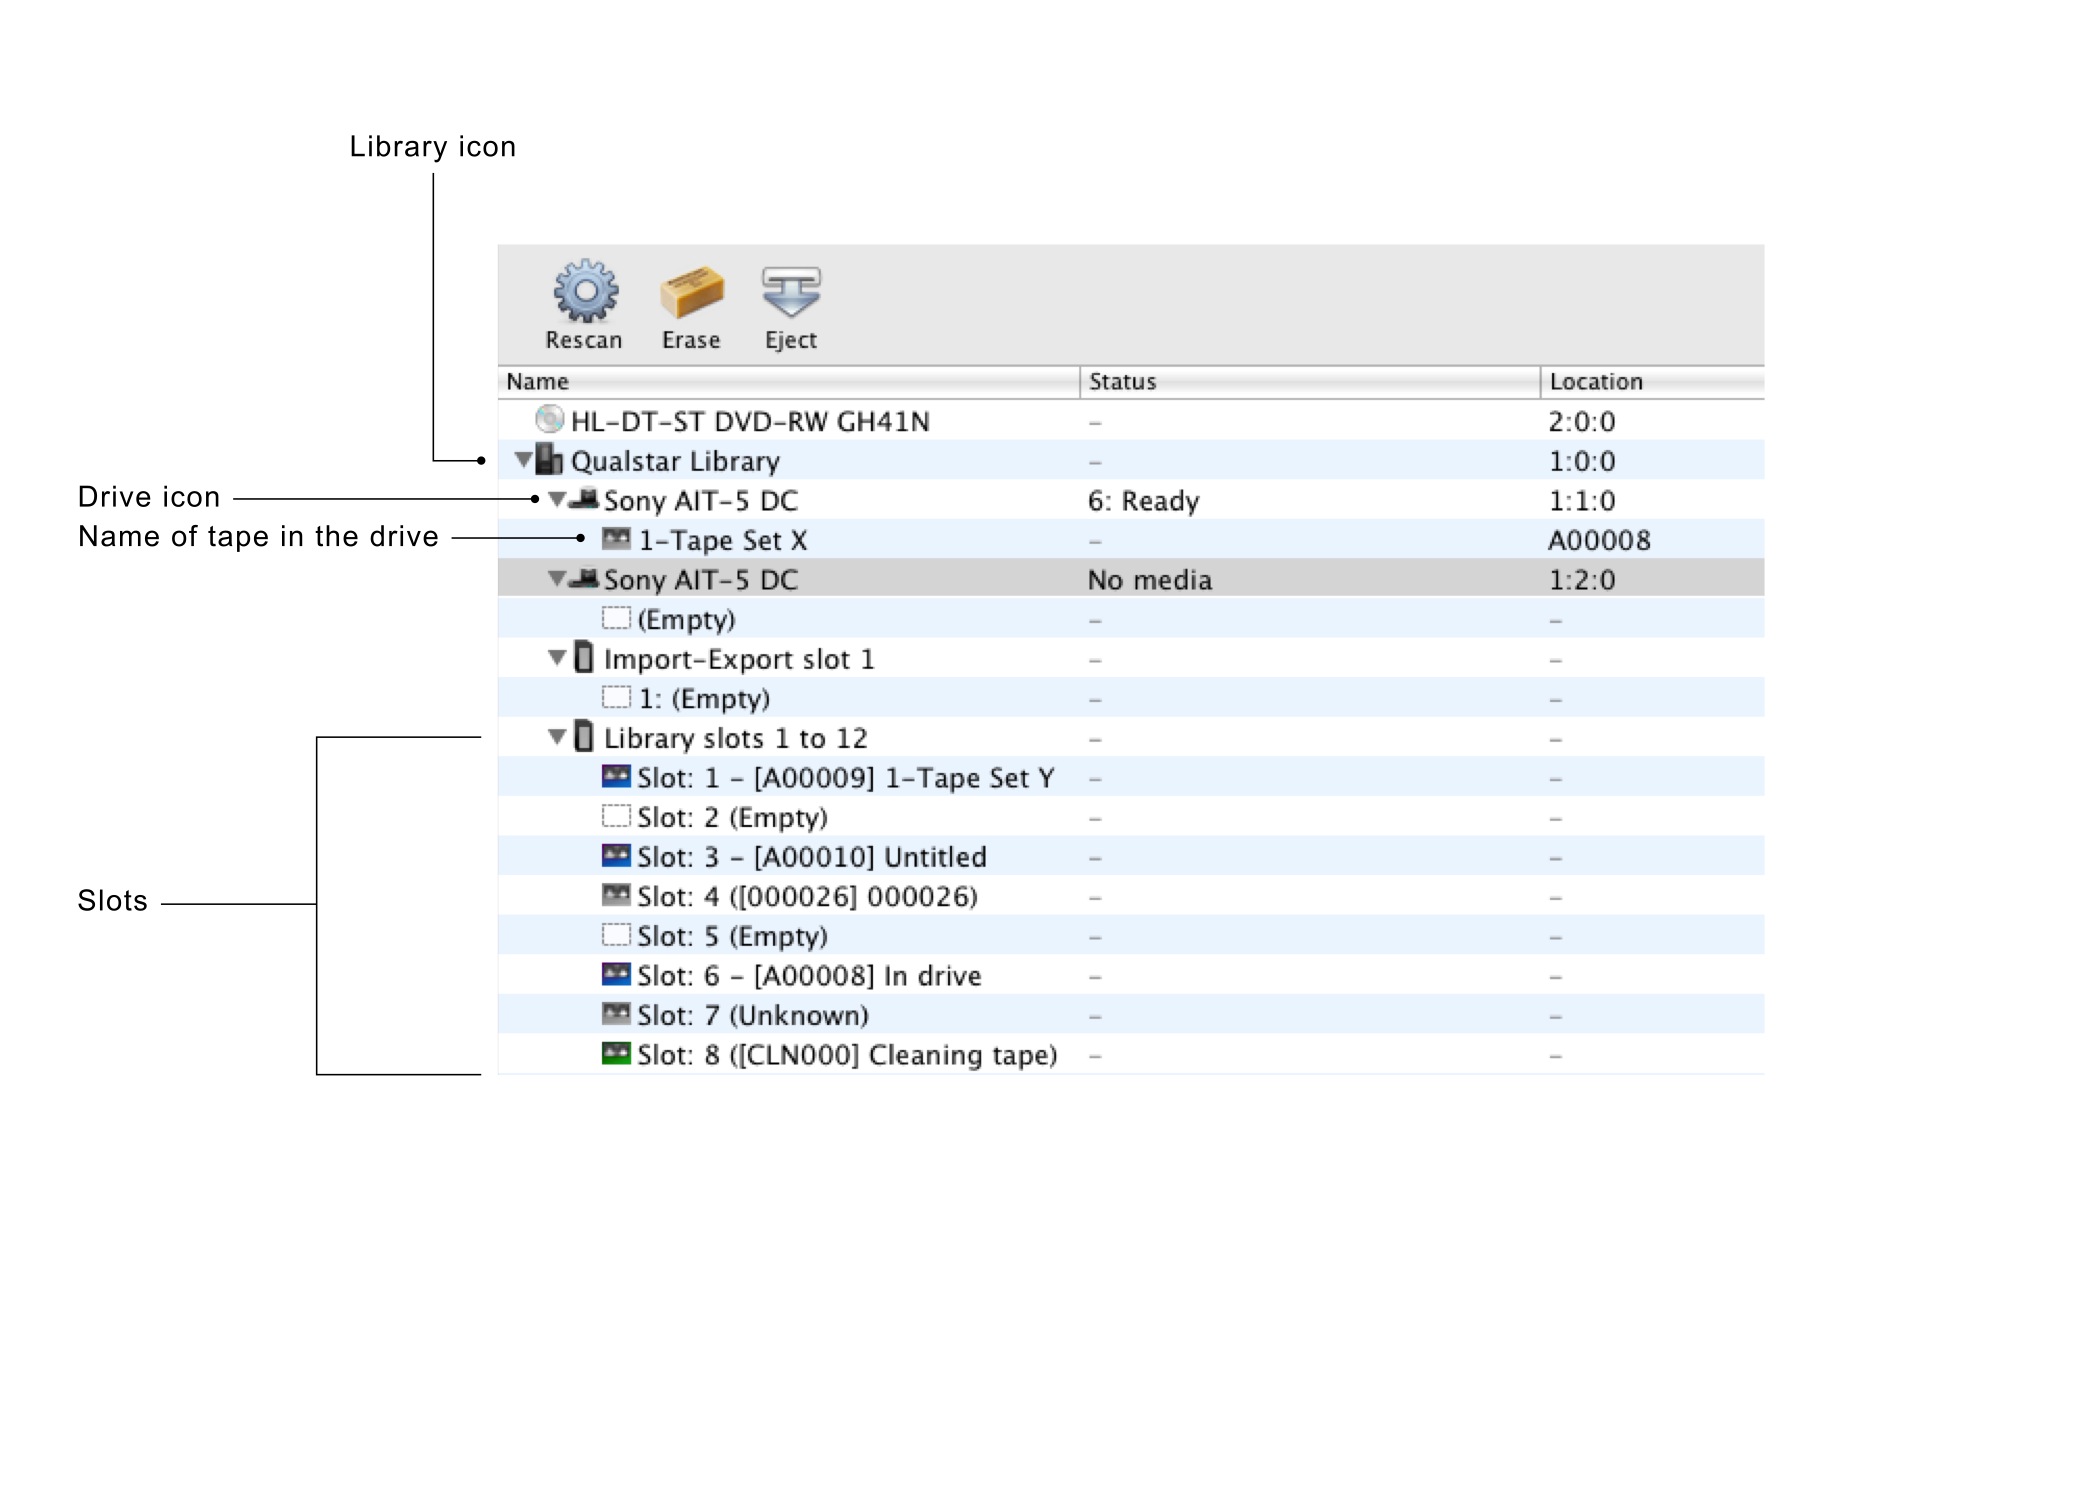
Task: Collapse the Library slots 1 to 12 group
Action: pyautogui.click(x=557, y=737)
